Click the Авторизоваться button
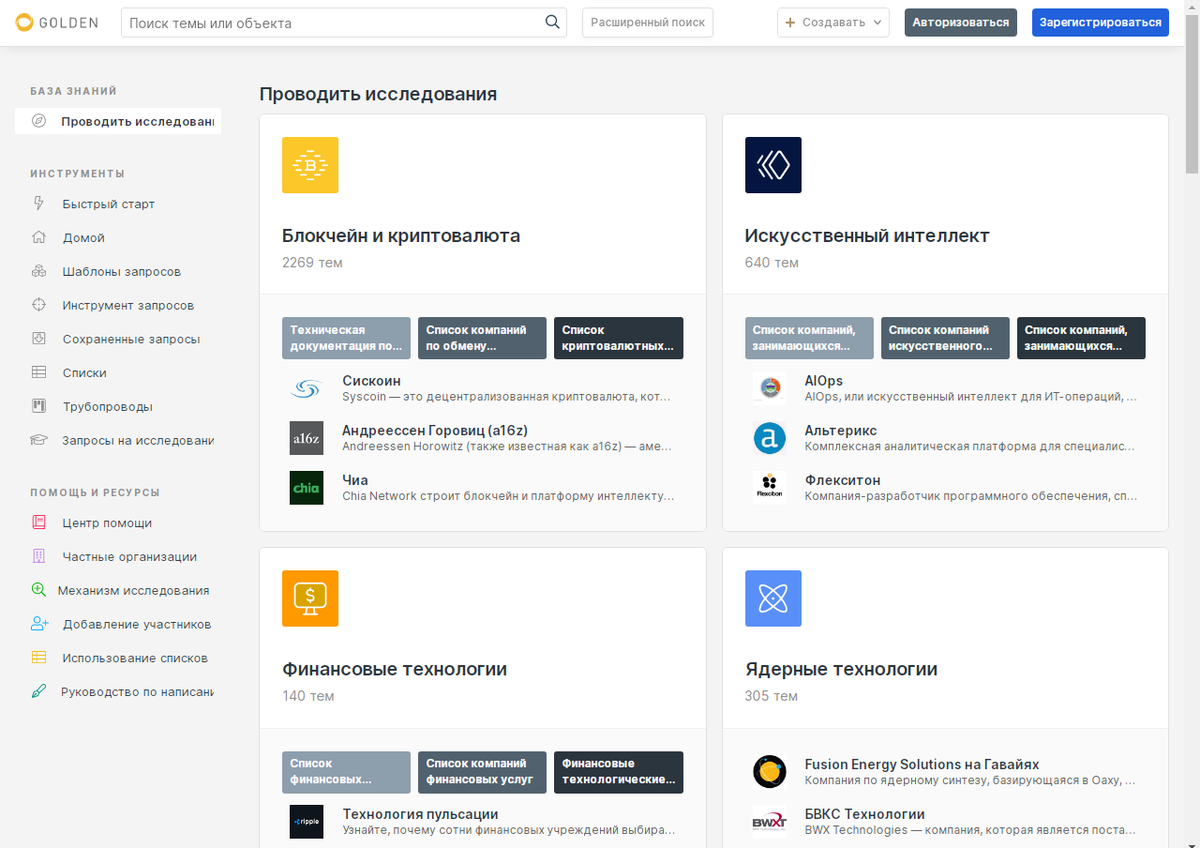This screenshot has height=848, width=1200. coord(961,22)
